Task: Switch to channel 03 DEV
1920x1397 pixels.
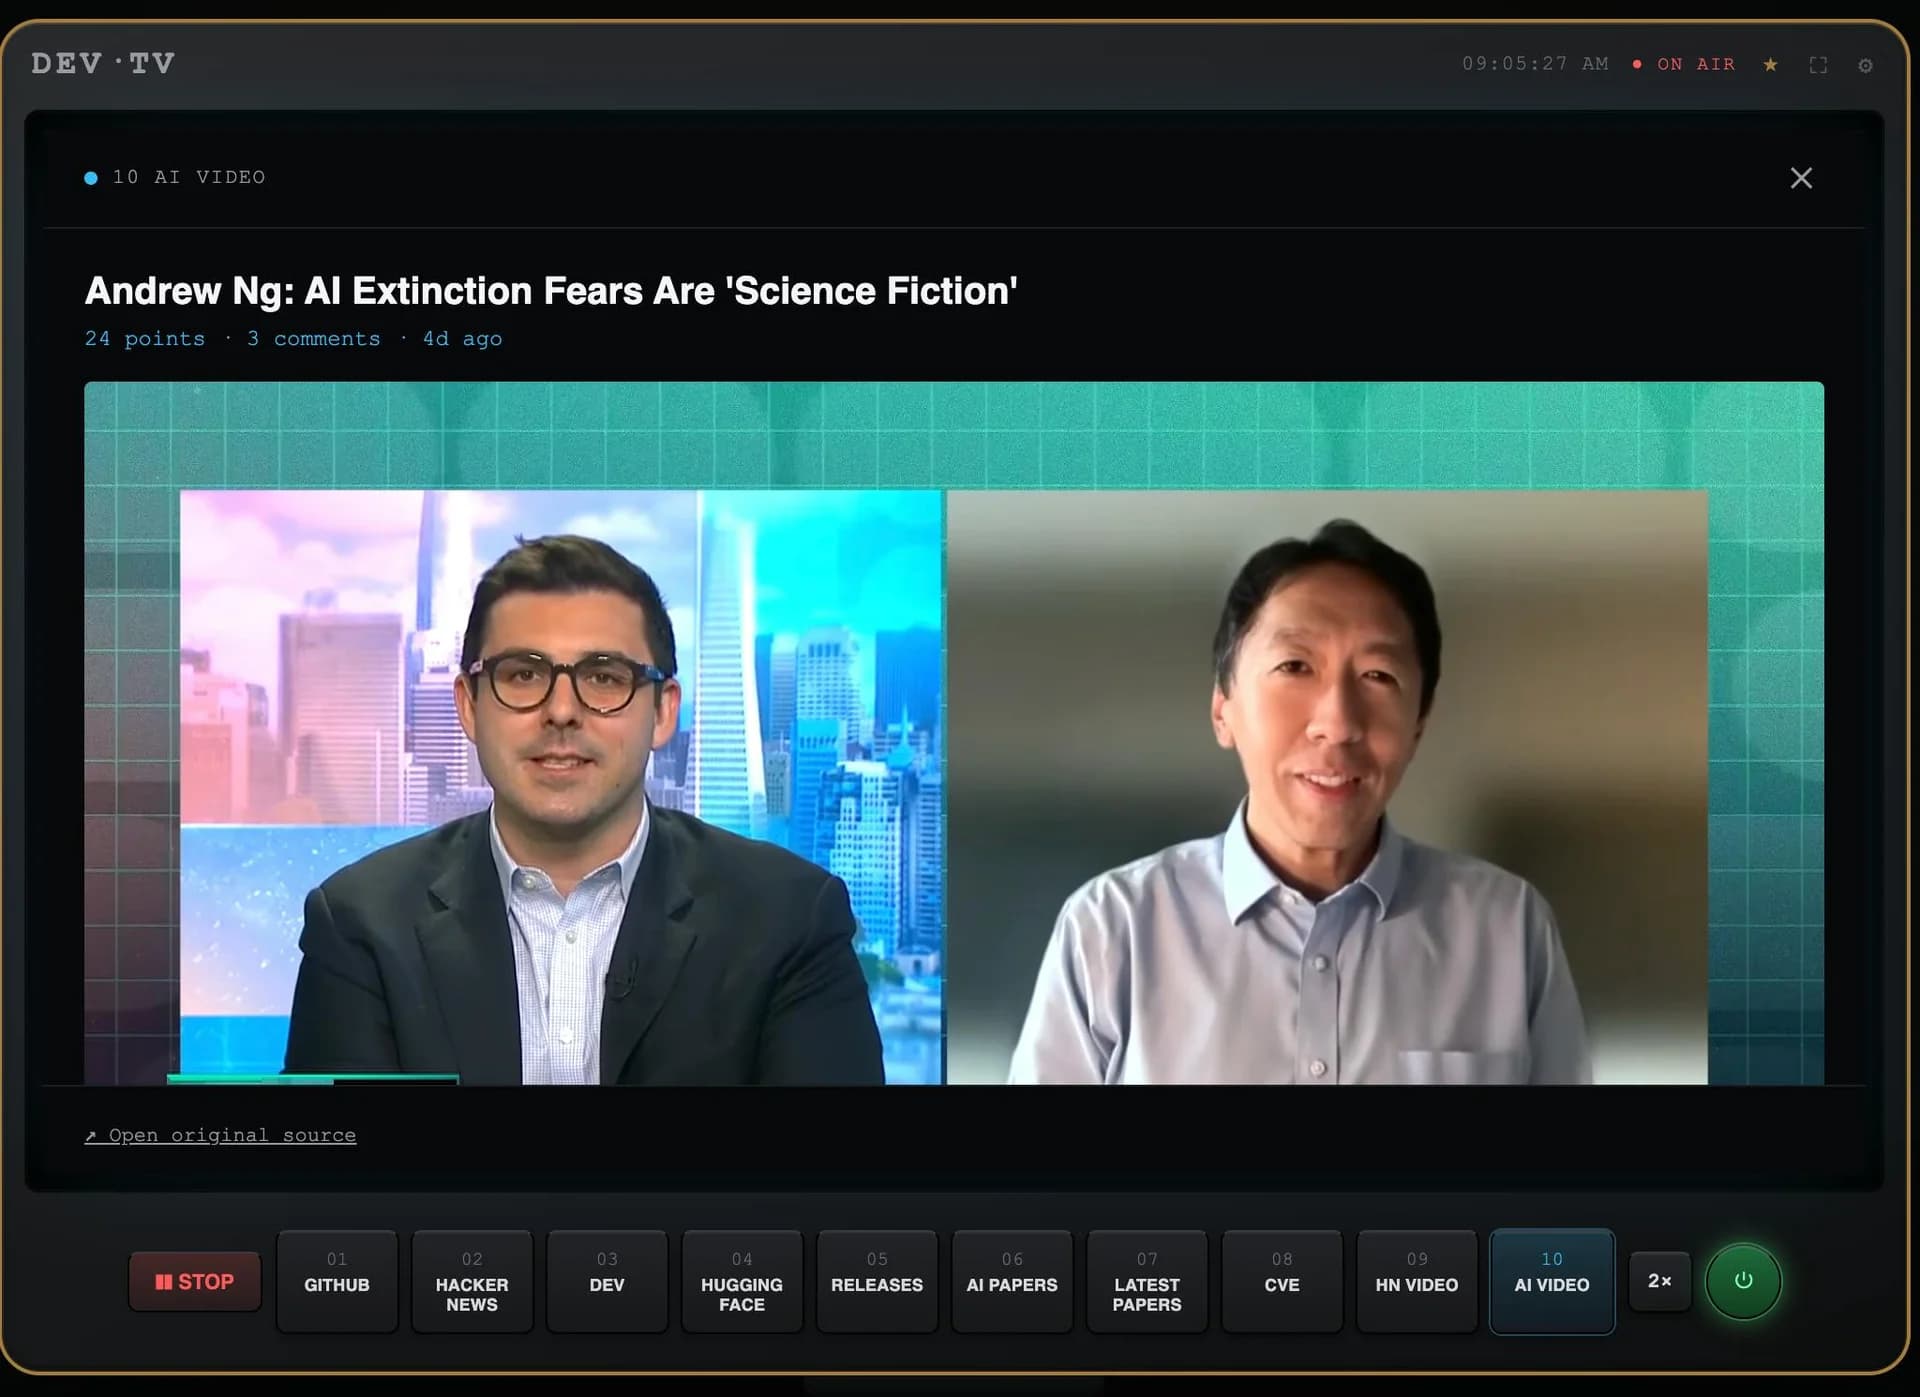Action: (x=607, y=1281)
